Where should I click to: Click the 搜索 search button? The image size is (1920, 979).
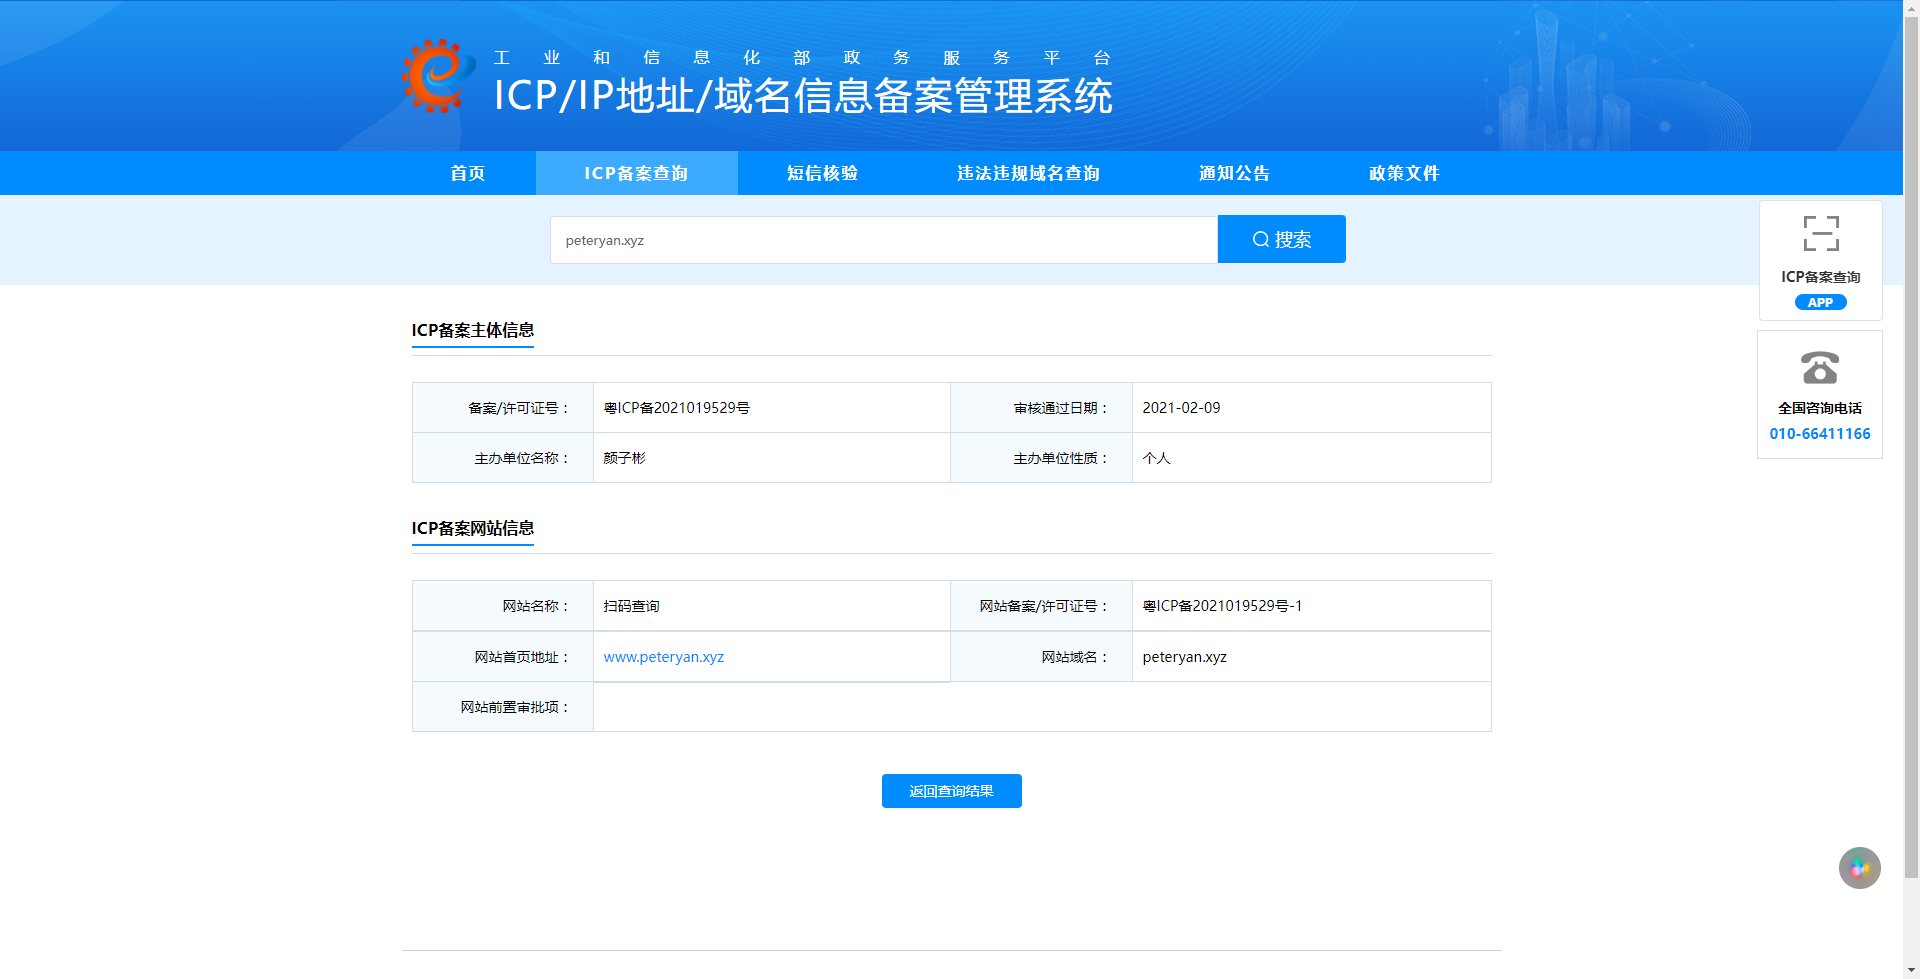pos(1282,239)
